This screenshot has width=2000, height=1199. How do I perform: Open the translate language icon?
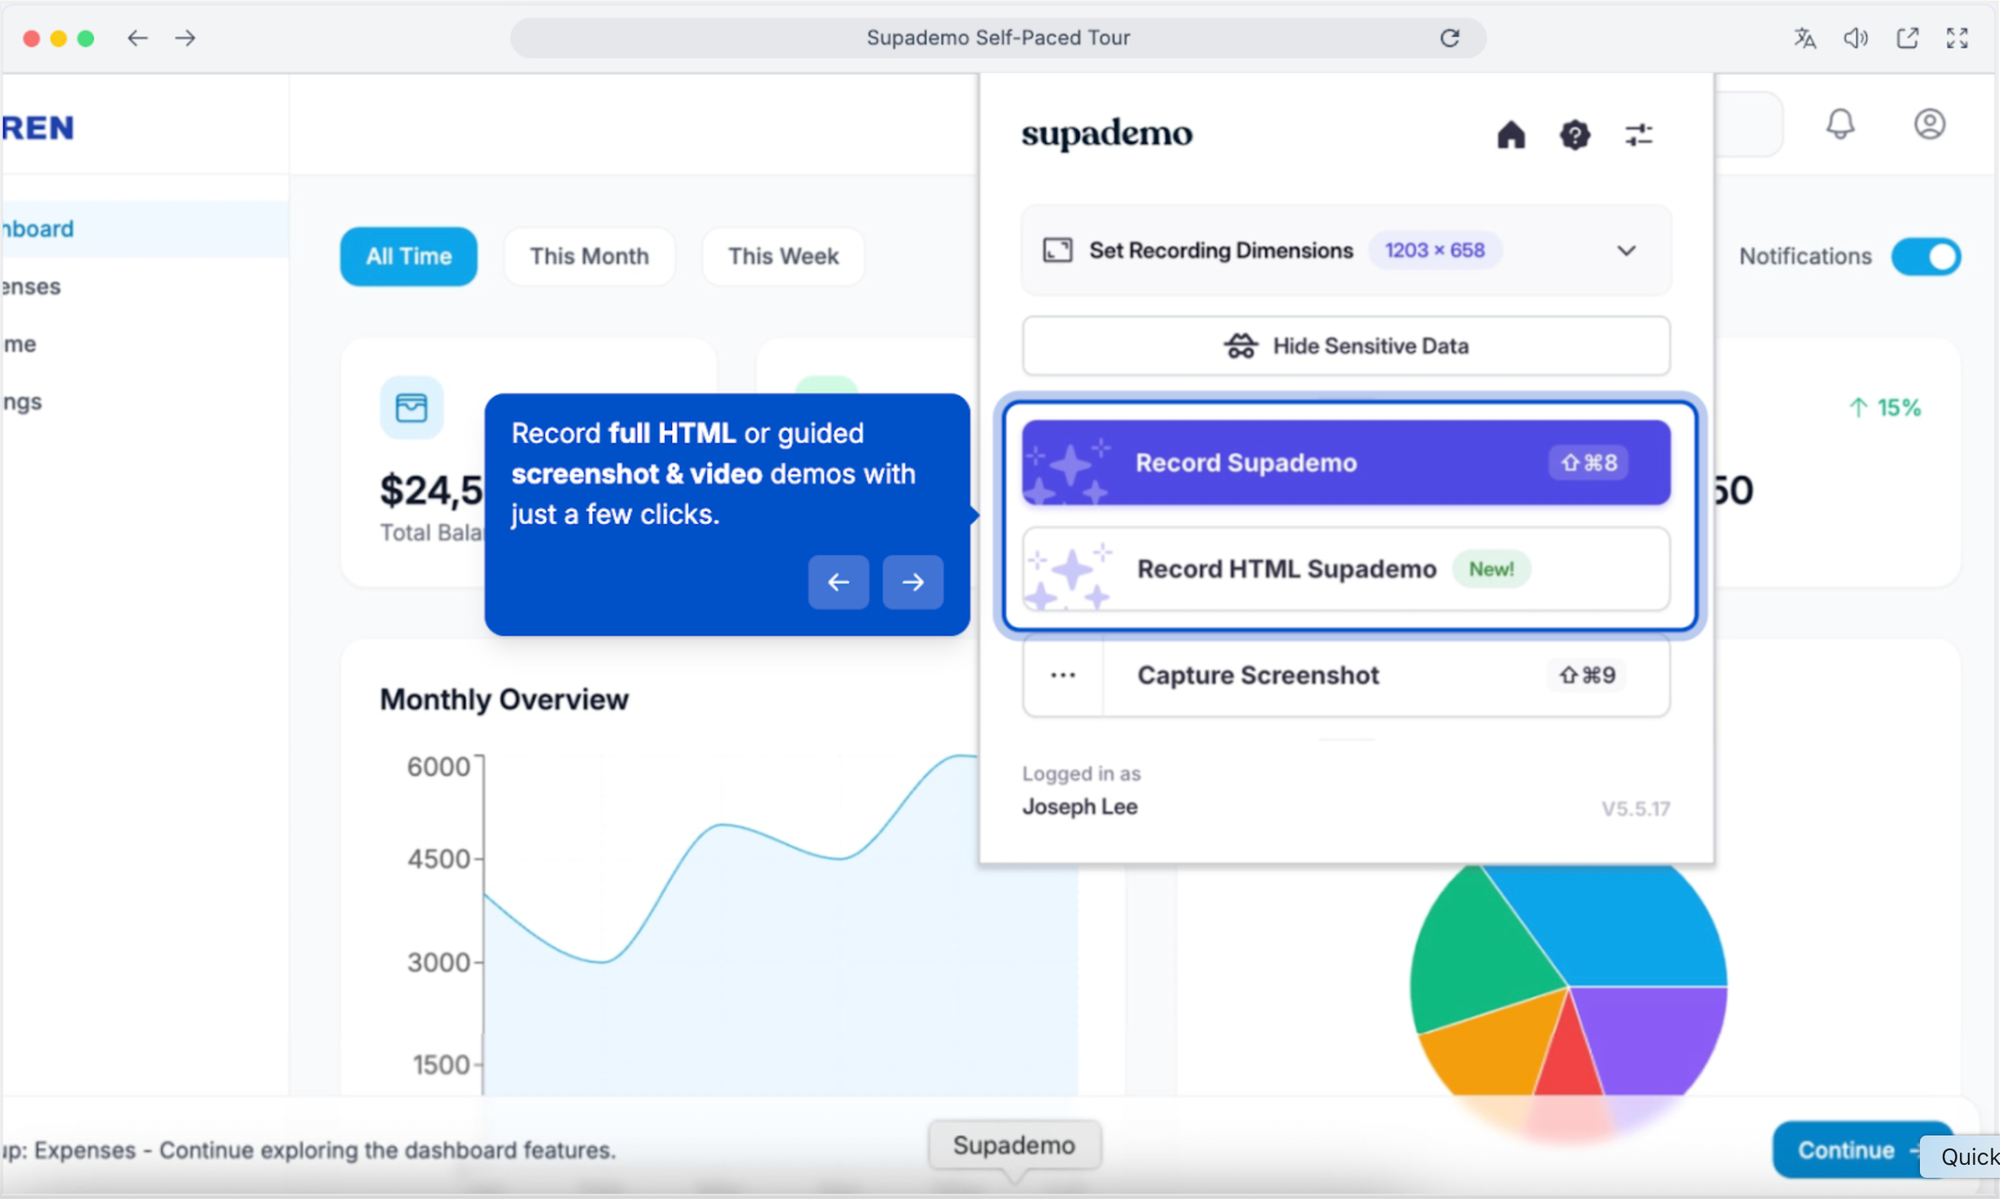pyautogui.click(x=1804, y=38)
